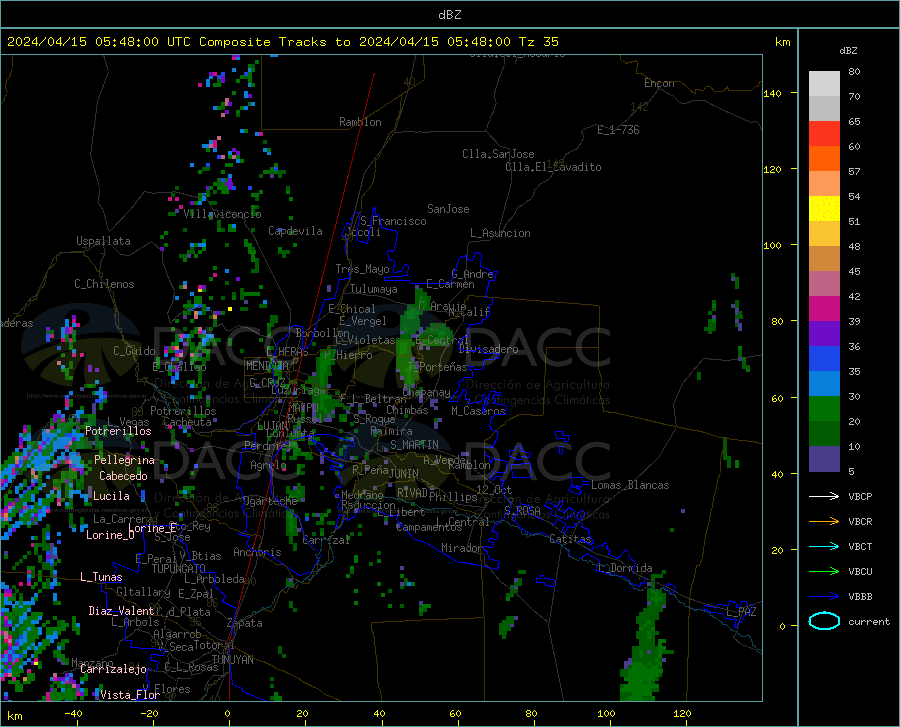
Task: Click the Diaz_Valent map label
Action: point(121,611)
